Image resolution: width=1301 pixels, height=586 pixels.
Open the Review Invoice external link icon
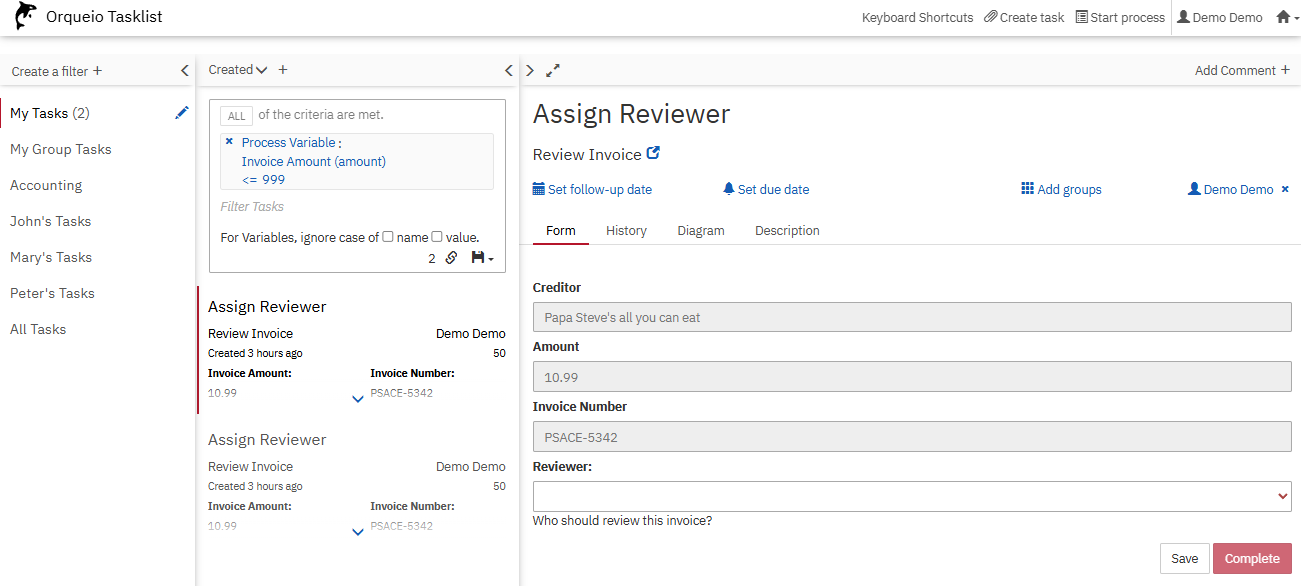[x=654, y=154]
